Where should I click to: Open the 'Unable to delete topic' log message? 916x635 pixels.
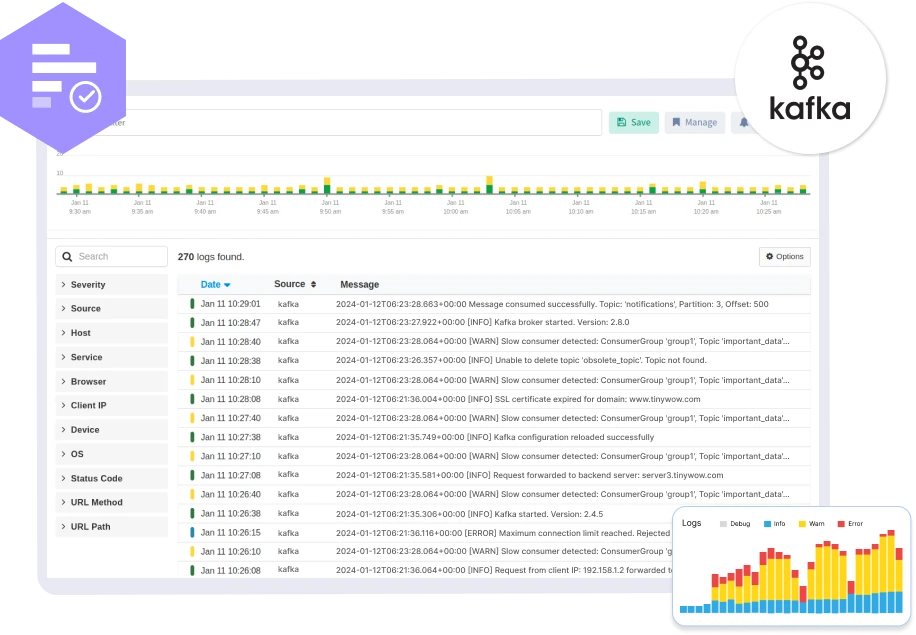tap(521, 360)
